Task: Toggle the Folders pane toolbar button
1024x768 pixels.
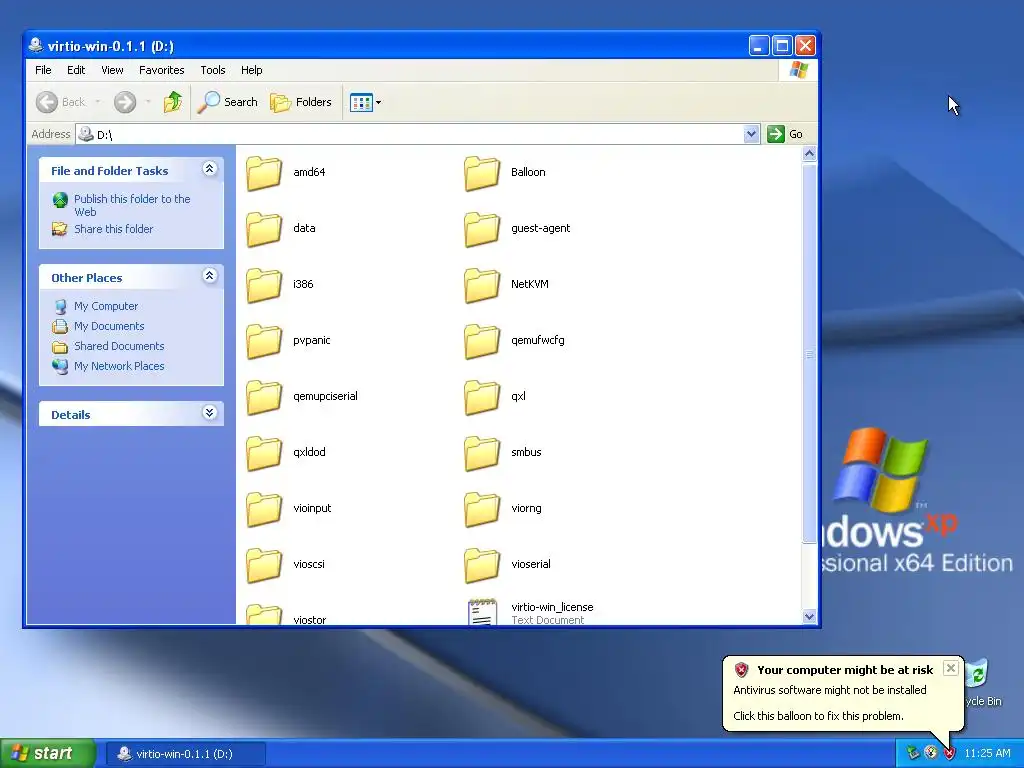Action: tap(301, 102)
